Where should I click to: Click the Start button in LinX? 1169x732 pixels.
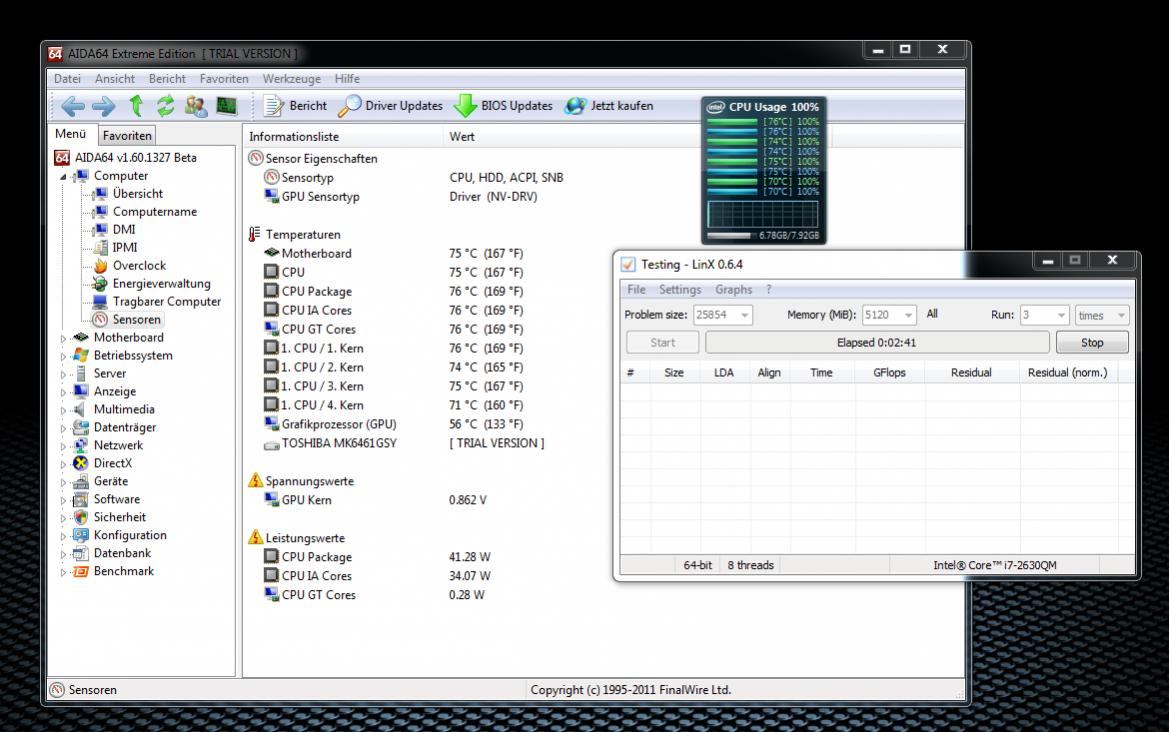click(x=663, y=342)
